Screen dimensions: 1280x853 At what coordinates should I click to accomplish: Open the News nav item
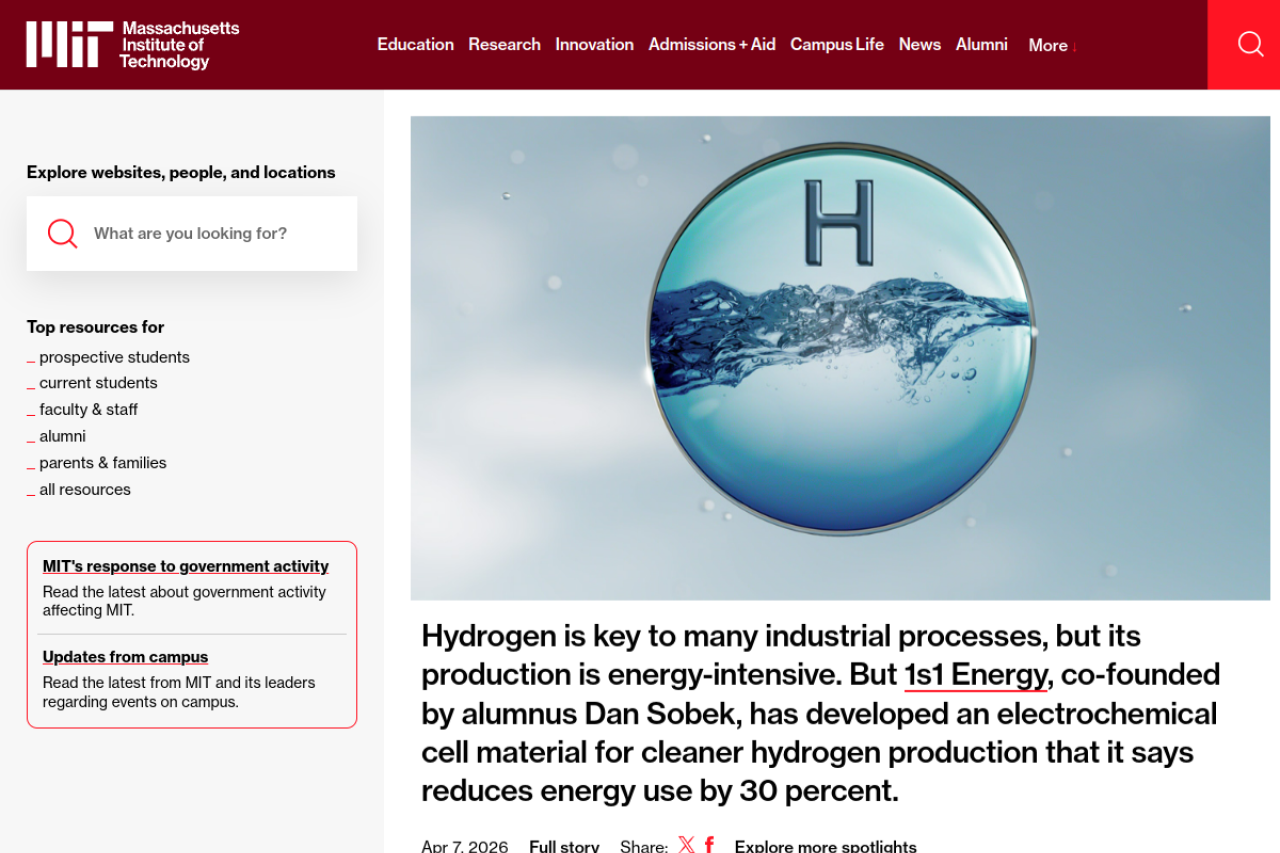click(x=919, y=44)
